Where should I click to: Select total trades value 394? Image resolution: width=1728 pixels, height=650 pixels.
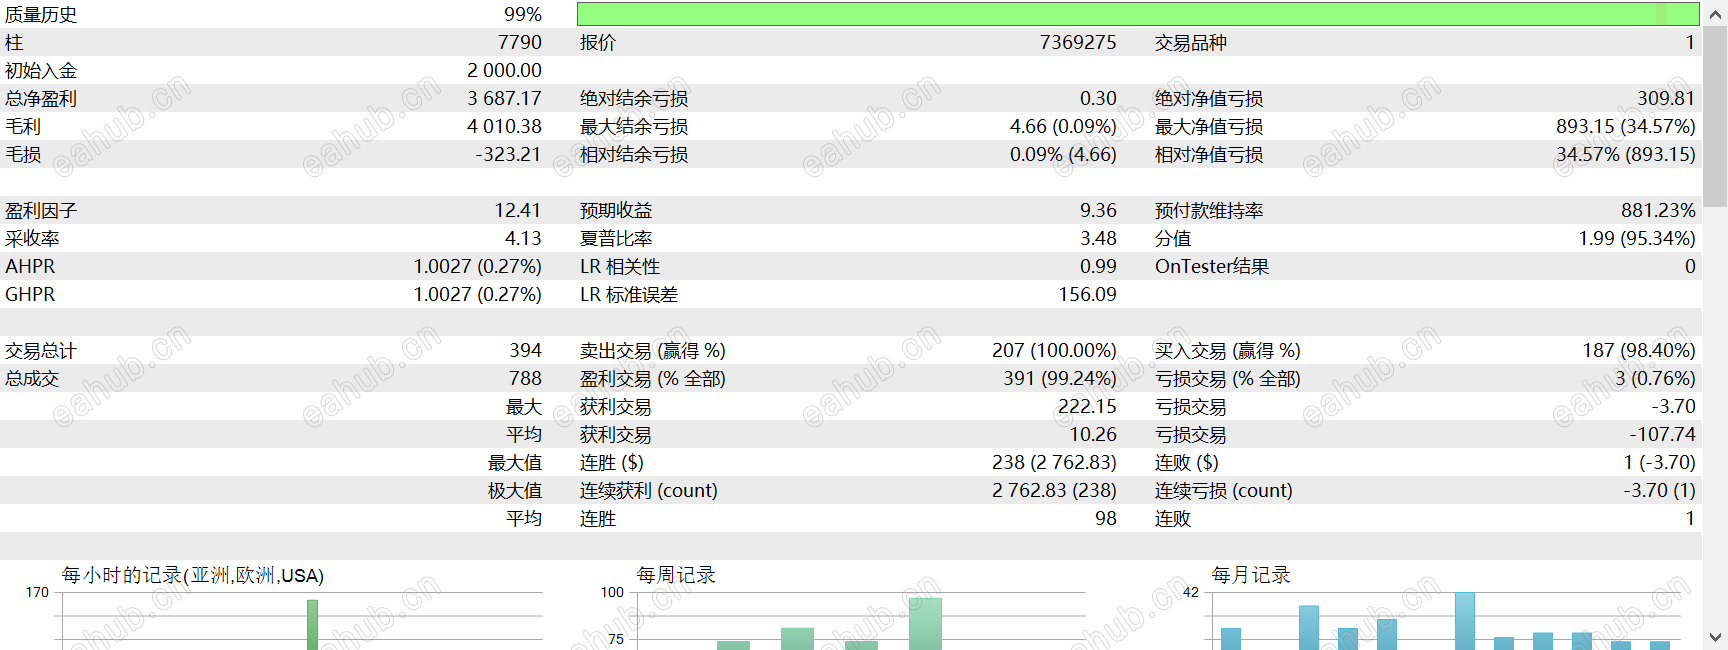[526, 350]
